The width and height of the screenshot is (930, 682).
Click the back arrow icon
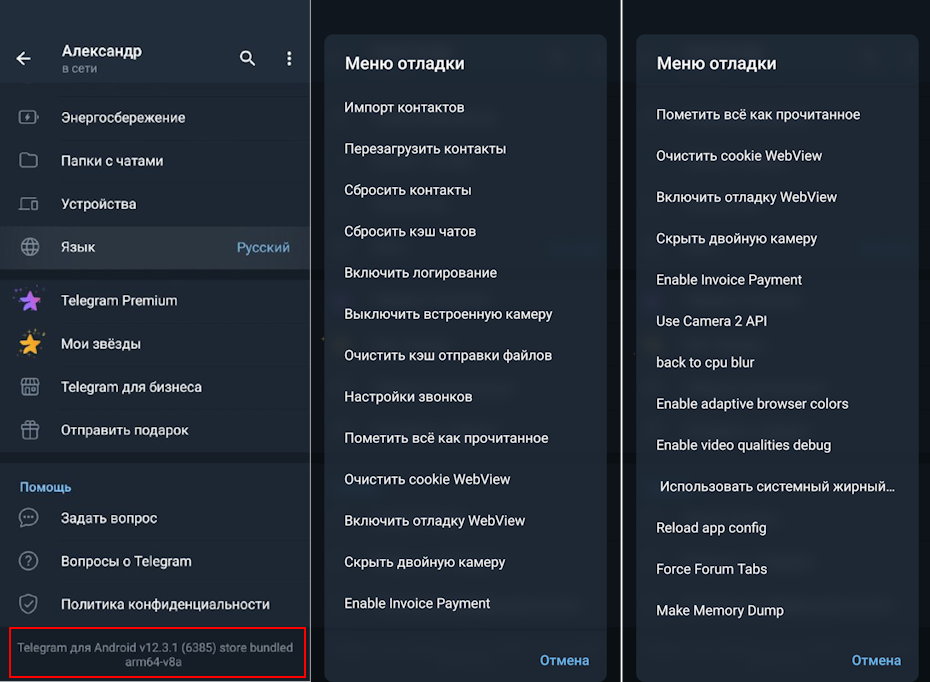pos(24,59)
